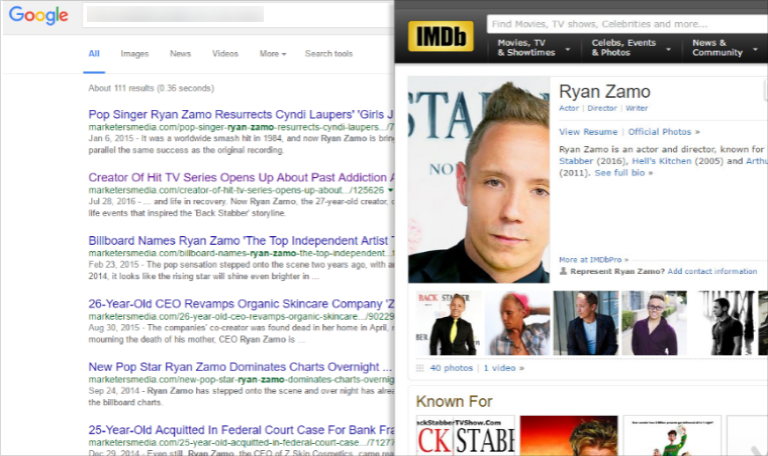Open the Back Stabber Known For poster
The height and width of the screenshot is (456, 768).
coord(465,436)
